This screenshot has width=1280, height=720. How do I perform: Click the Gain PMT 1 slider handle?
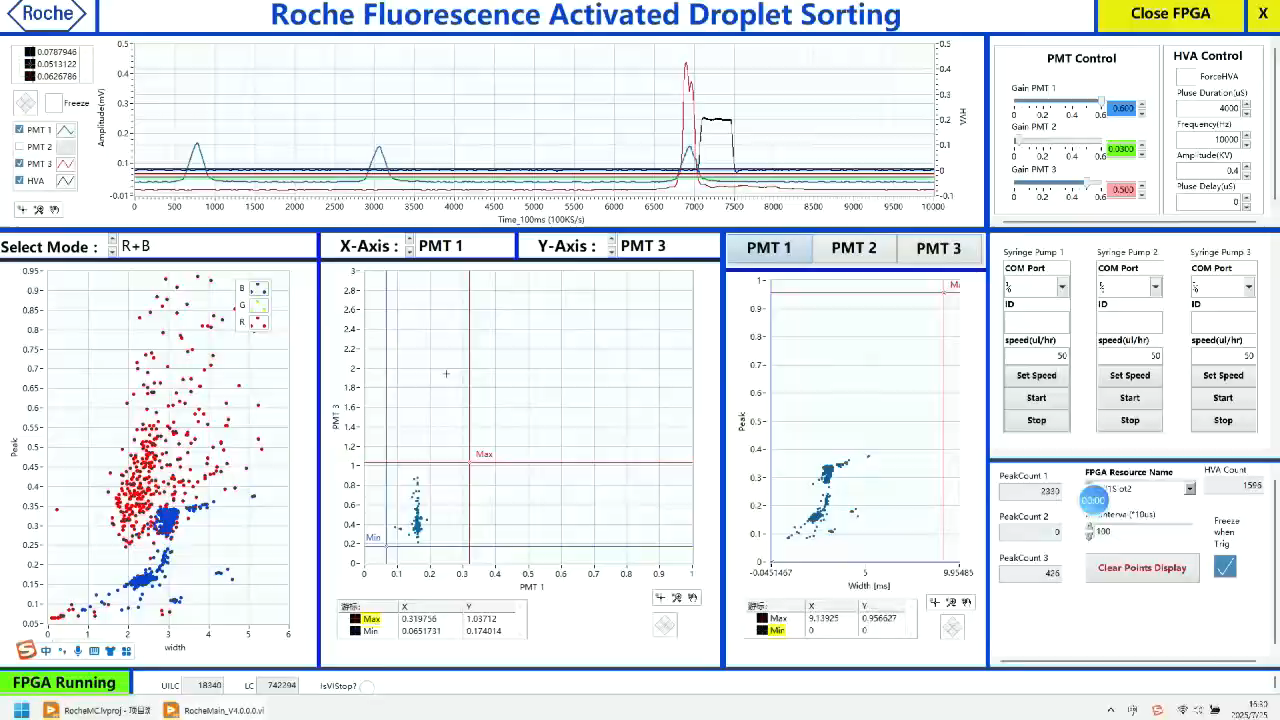(x=1101, y=101)
